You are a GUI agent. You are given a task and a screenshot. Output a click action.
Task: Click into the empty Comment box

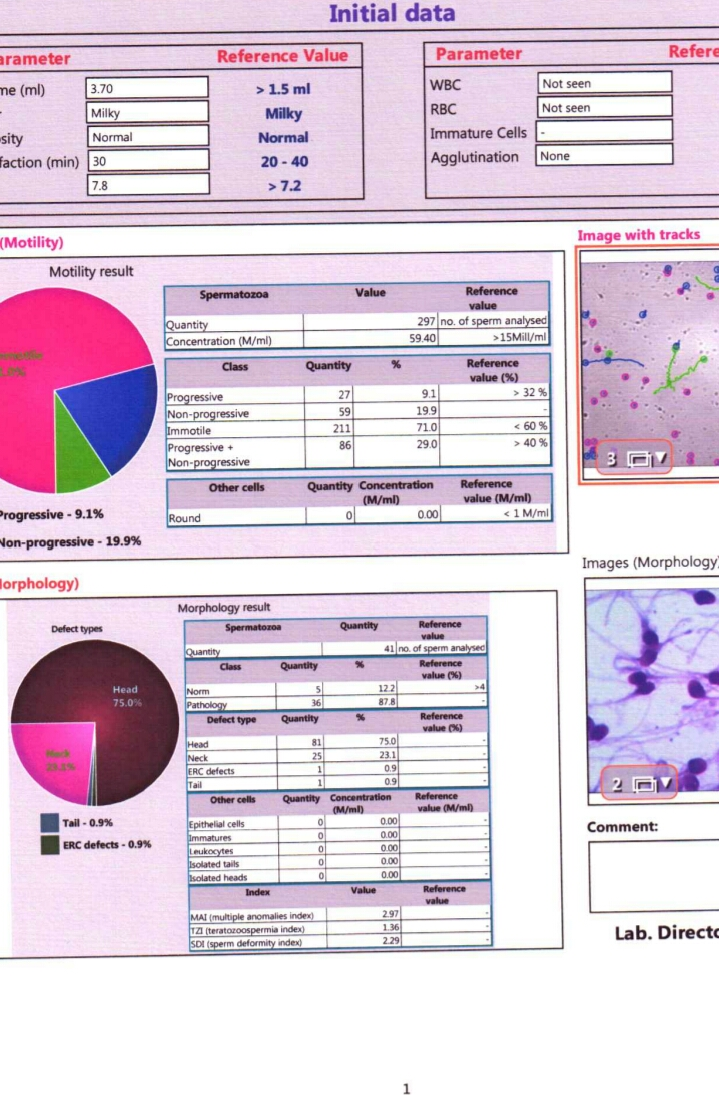pos(654,876)
